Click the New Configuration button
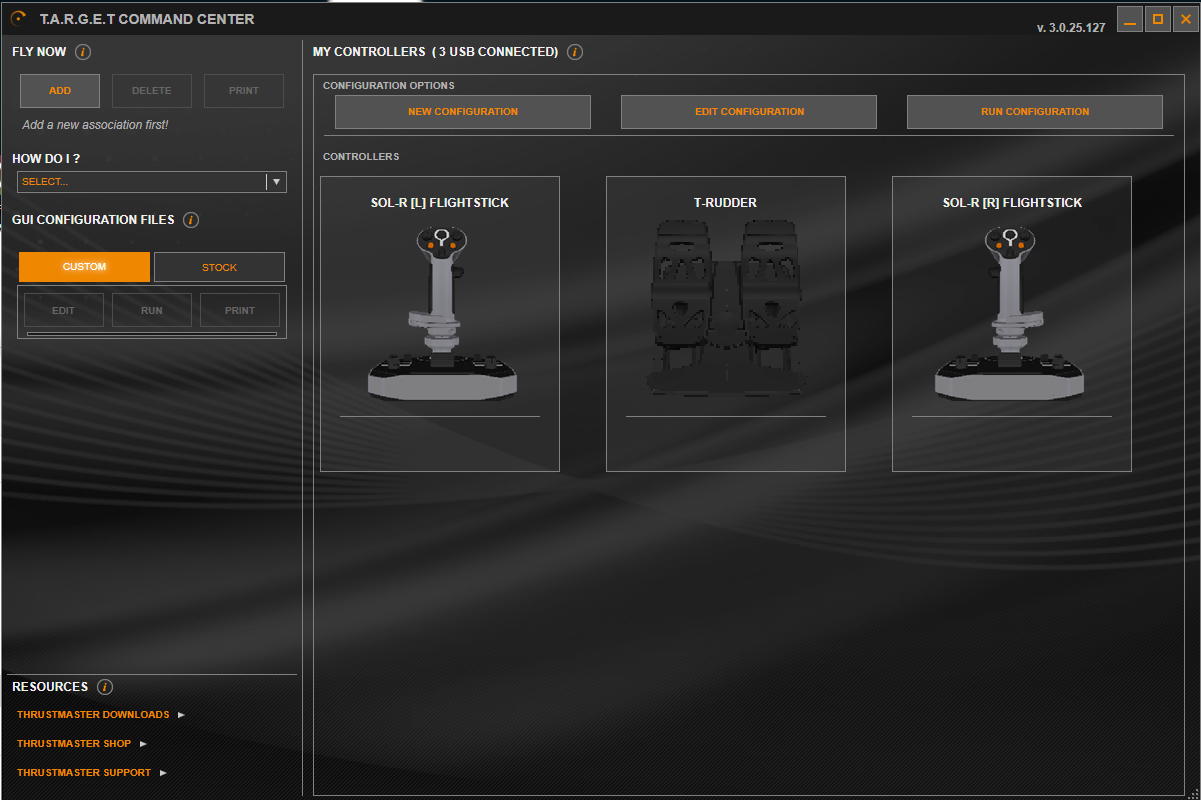Screen dimensions: 1201x800 (x=462, y=112)
